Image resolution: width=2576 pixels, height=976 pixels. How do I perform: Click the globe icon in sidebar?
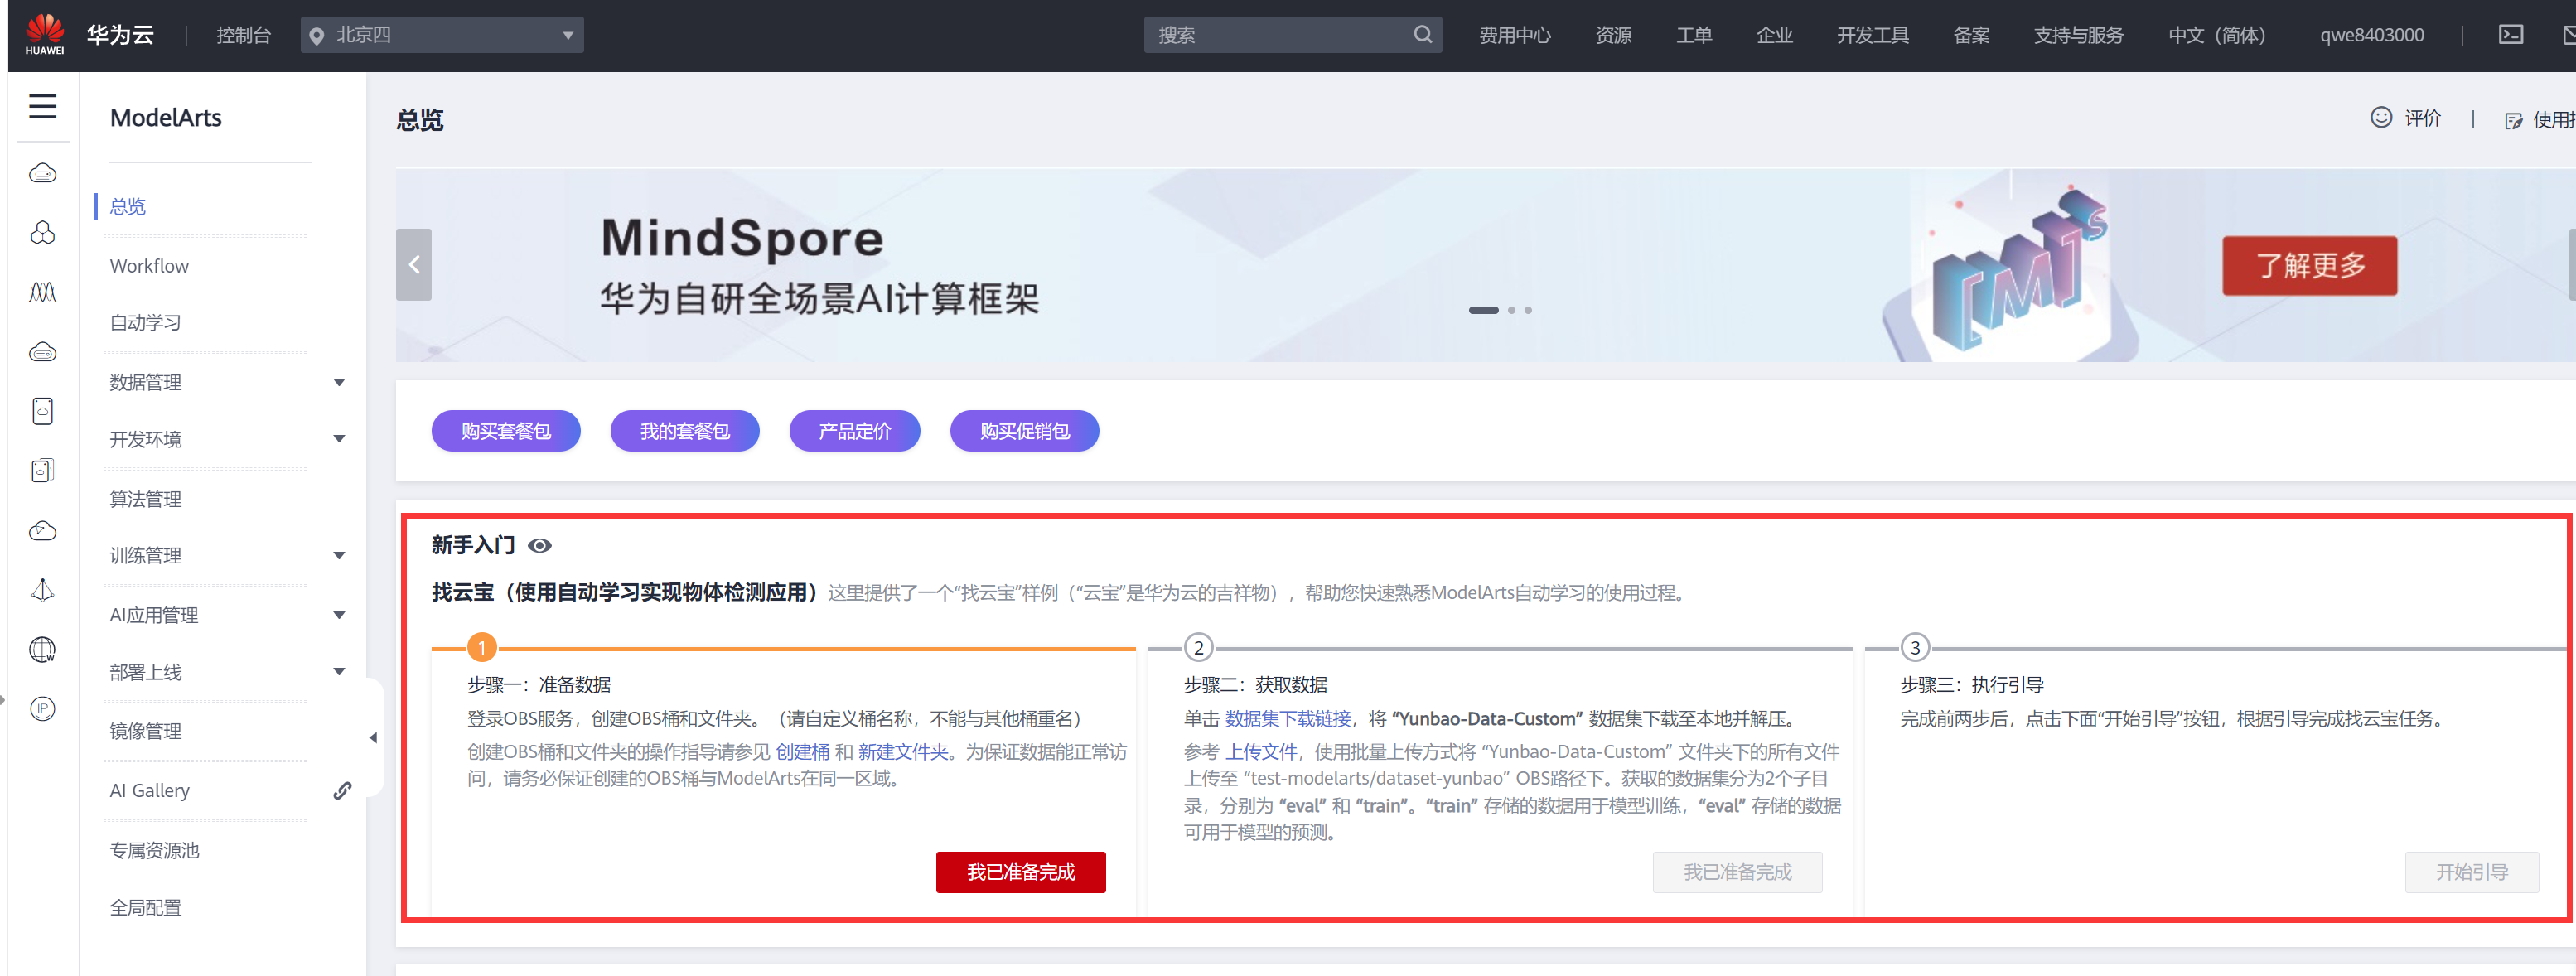click(42, 650)
